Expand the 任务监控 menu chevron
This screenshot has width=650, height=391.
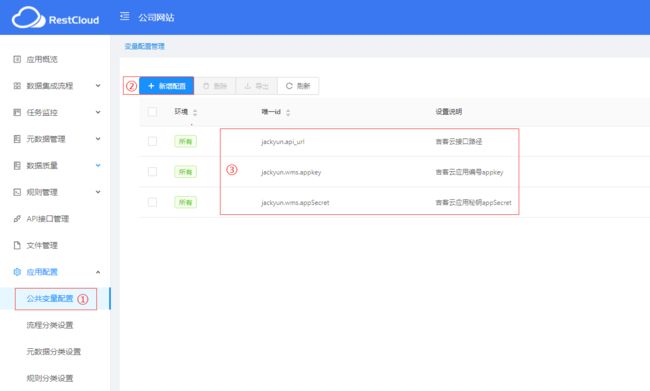(x=98, y=112)
